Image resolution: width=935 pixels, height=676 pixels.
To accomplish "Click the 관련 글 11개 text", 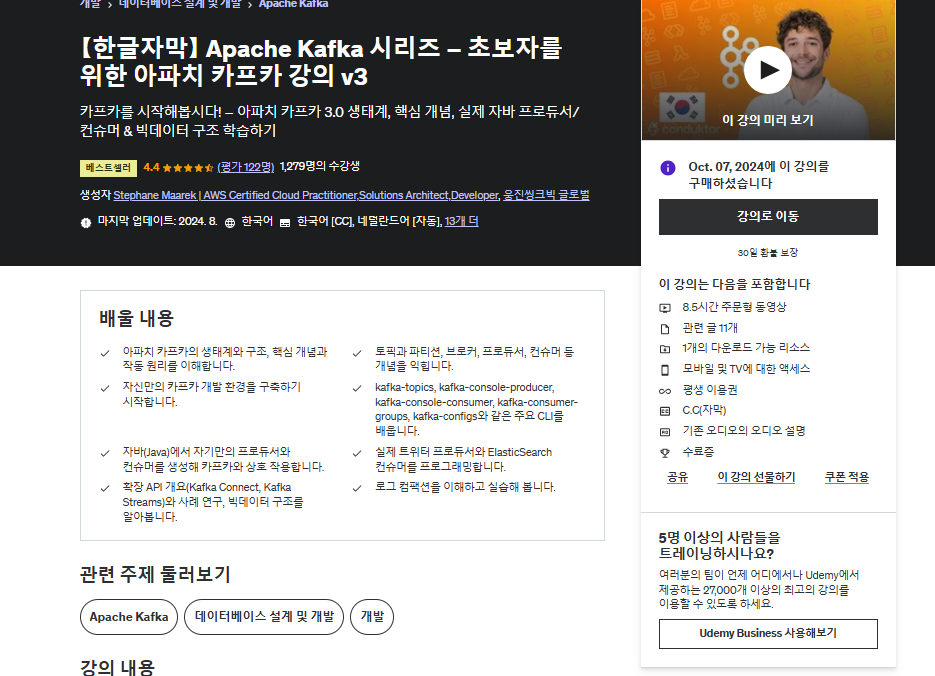I will click(710, 328).
